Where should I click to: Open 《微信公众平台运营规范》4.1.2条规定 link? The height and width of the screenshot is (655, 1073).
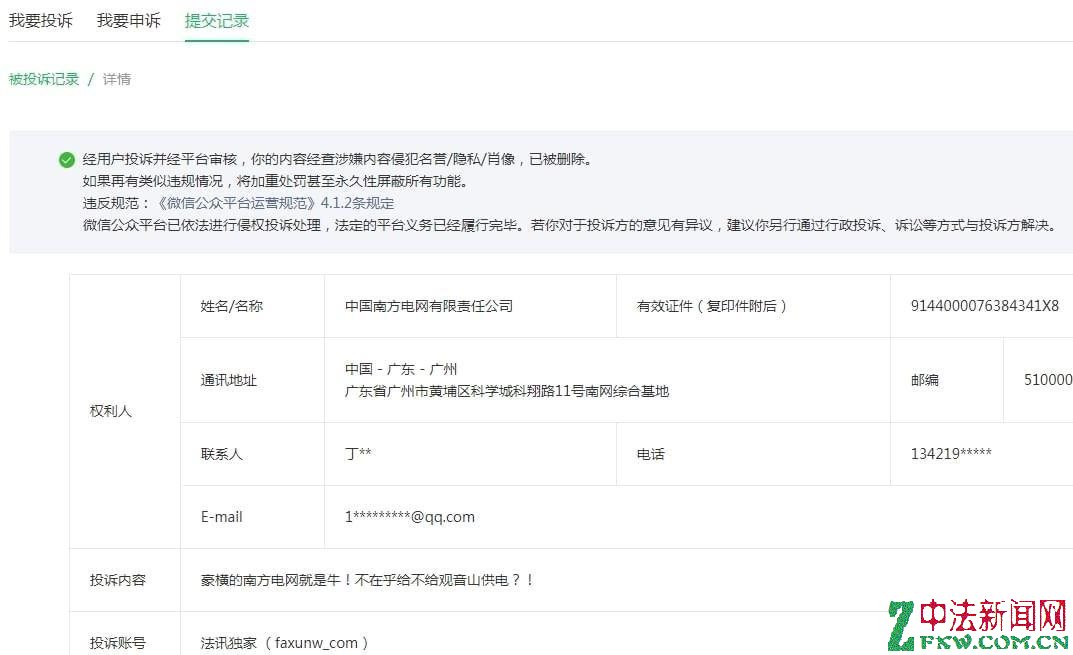tap(275, 203)
